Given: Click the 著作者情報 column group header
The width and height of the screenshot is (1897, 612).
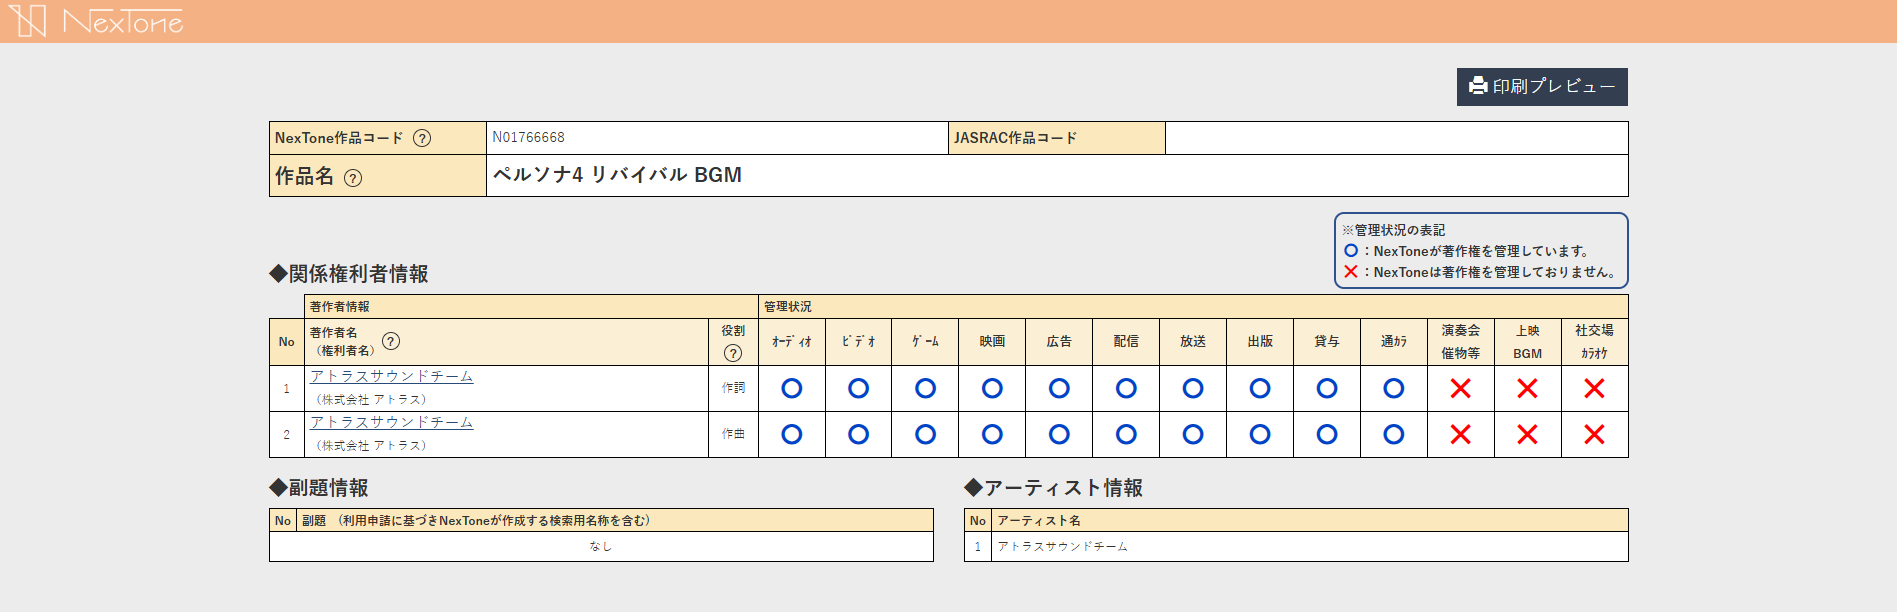Looking at the screenshot, I should click(x=531, y=306).
